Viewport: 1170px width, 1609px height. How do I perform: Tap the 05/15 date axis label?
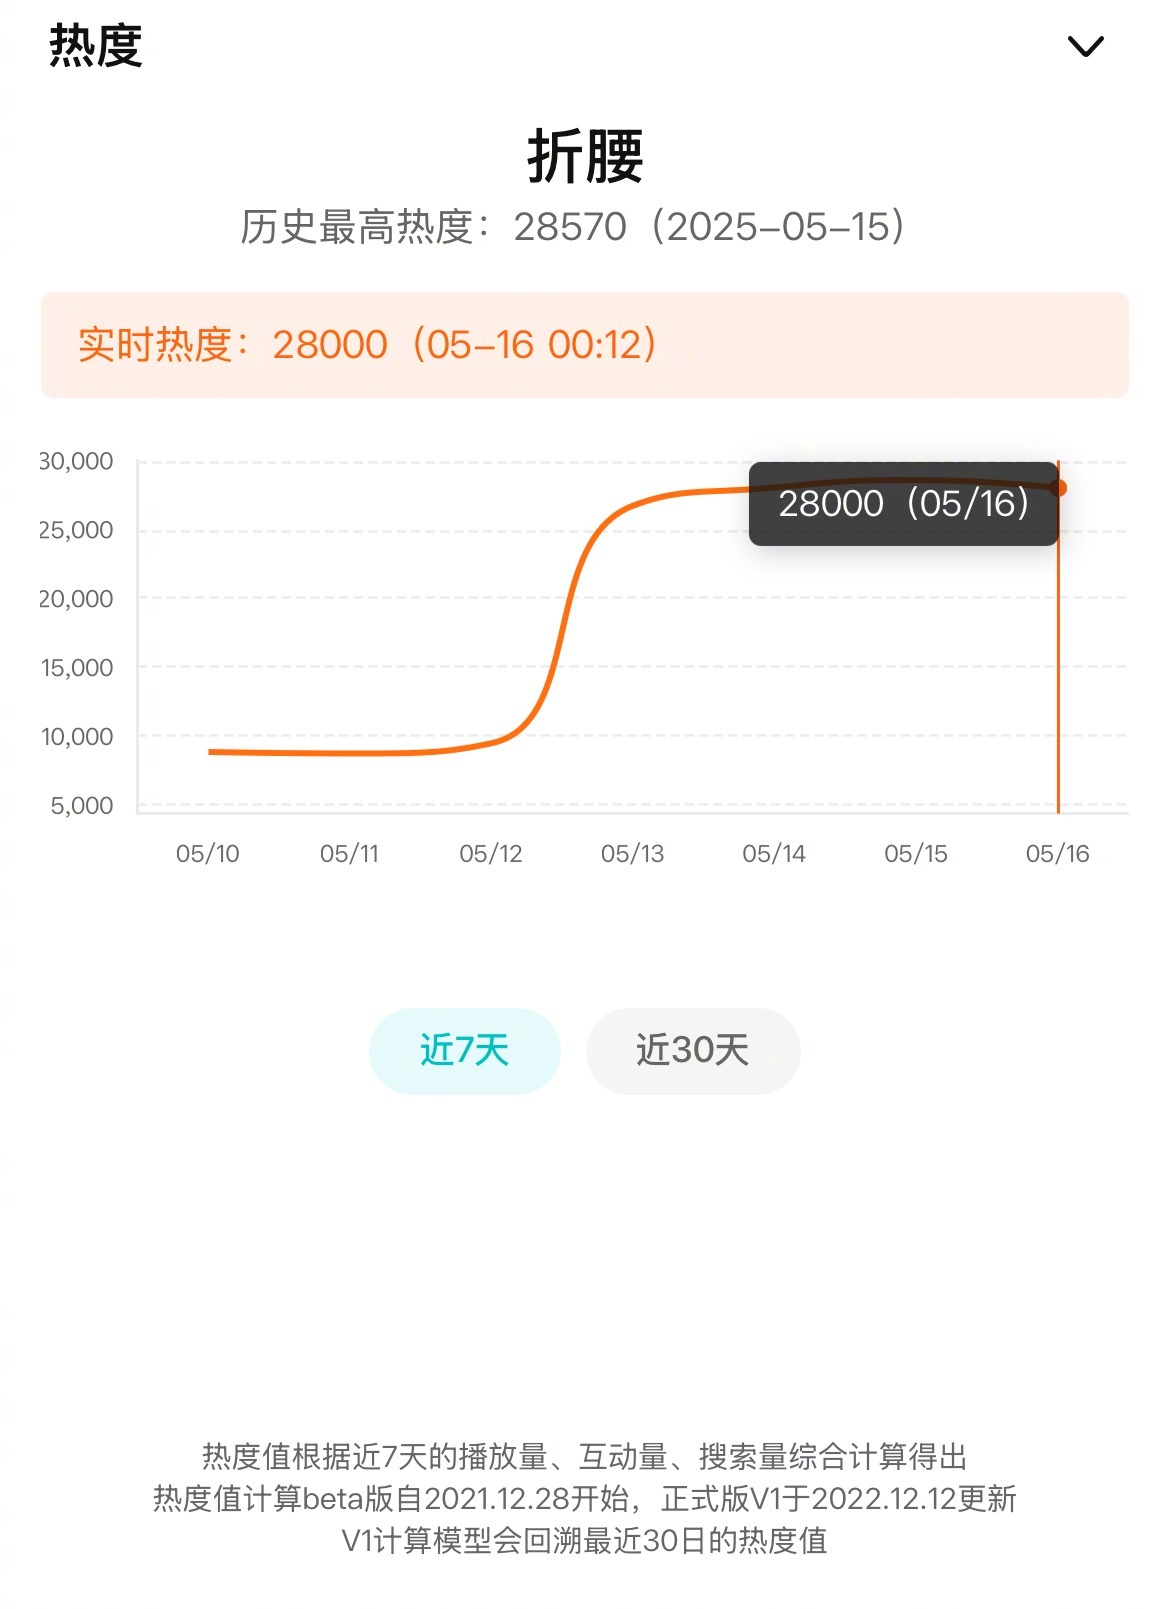[x=916, y=854]
